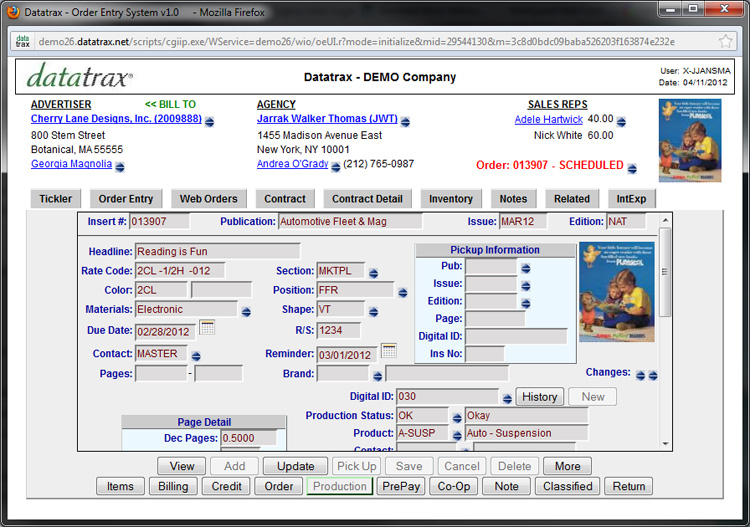Select the Notes tab
750x527 pixels.
[513, 199]
